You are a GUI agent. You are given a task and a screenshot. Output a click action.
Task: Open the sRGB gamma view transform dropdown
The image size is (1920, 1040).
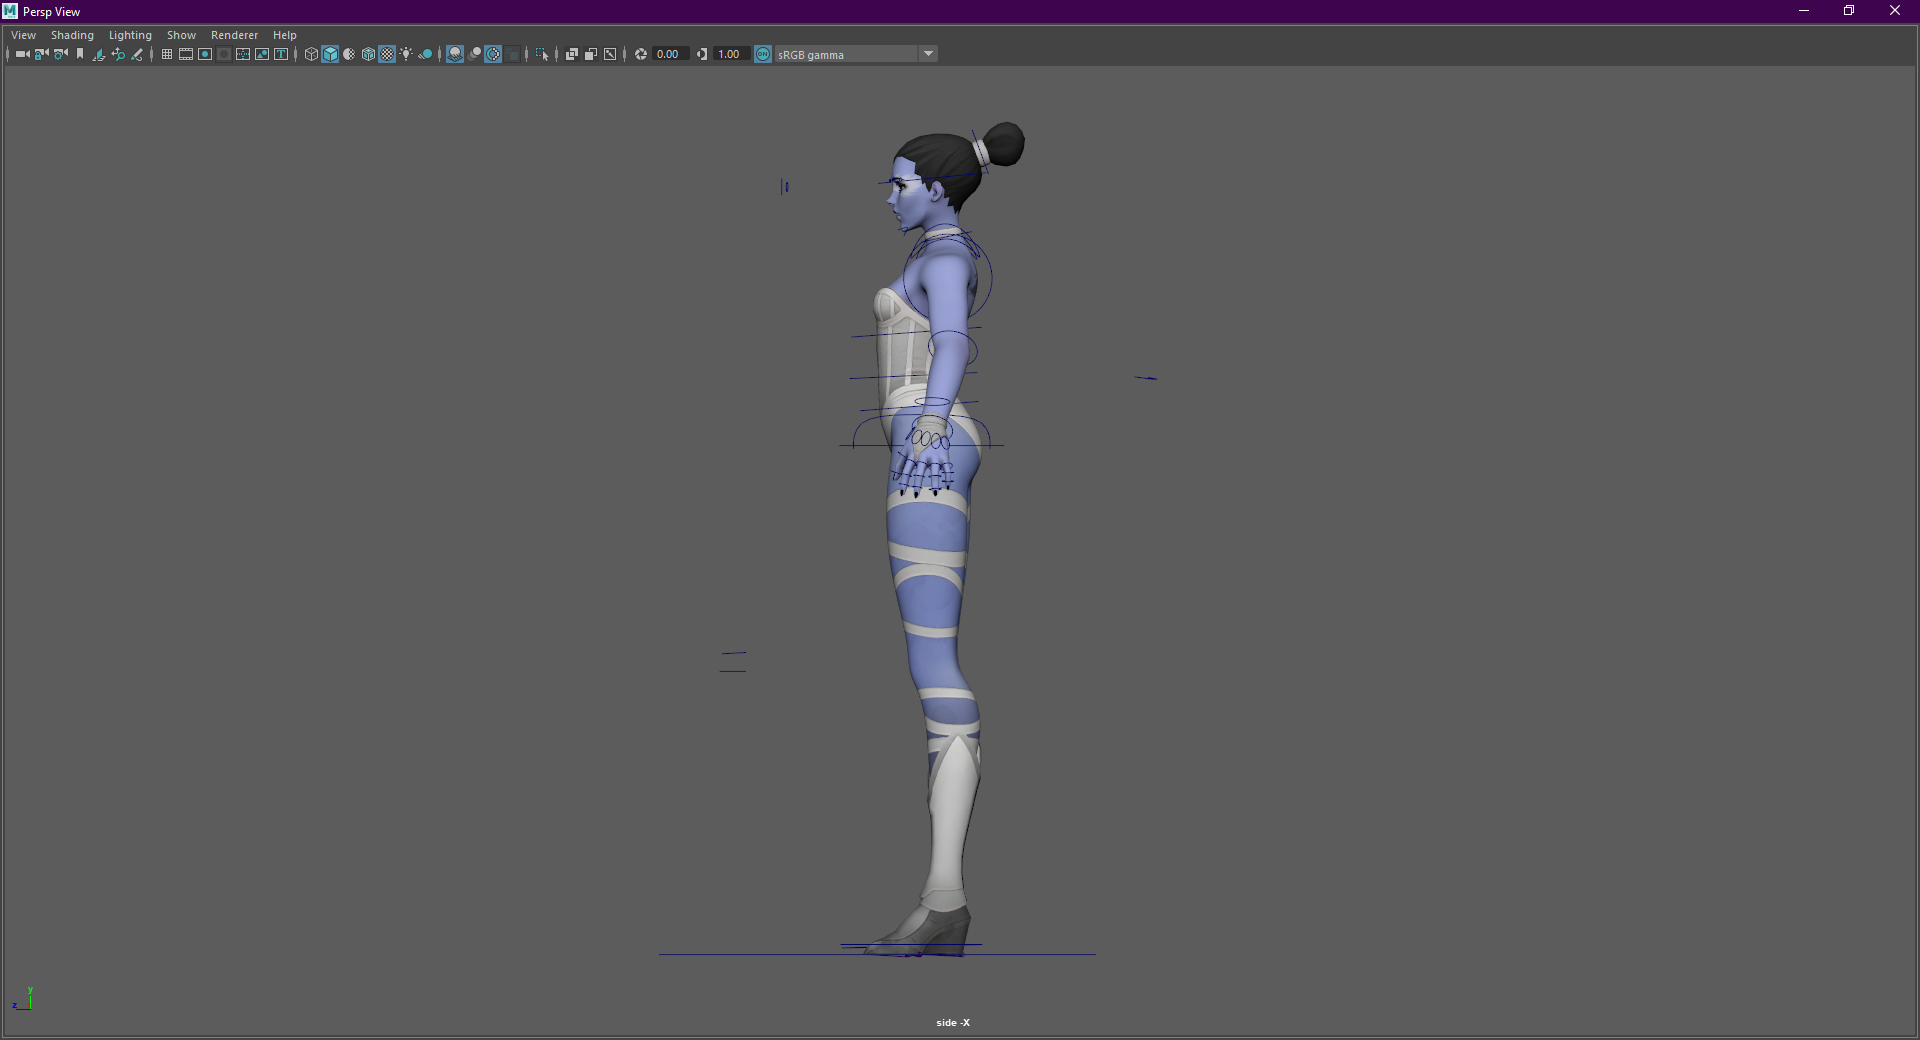pyautogui.click(x=928, y=54)
